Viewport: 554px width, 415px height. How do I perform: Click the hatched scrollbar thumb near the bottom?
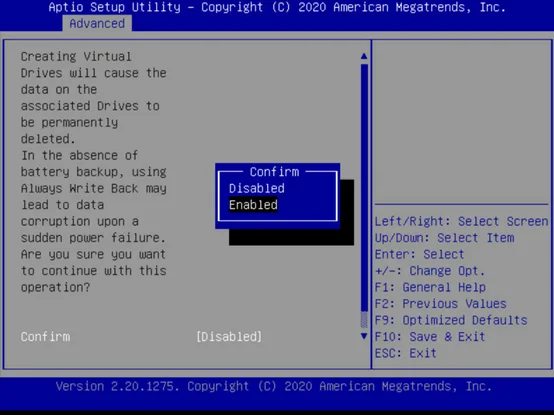click(x=364, y=320)
